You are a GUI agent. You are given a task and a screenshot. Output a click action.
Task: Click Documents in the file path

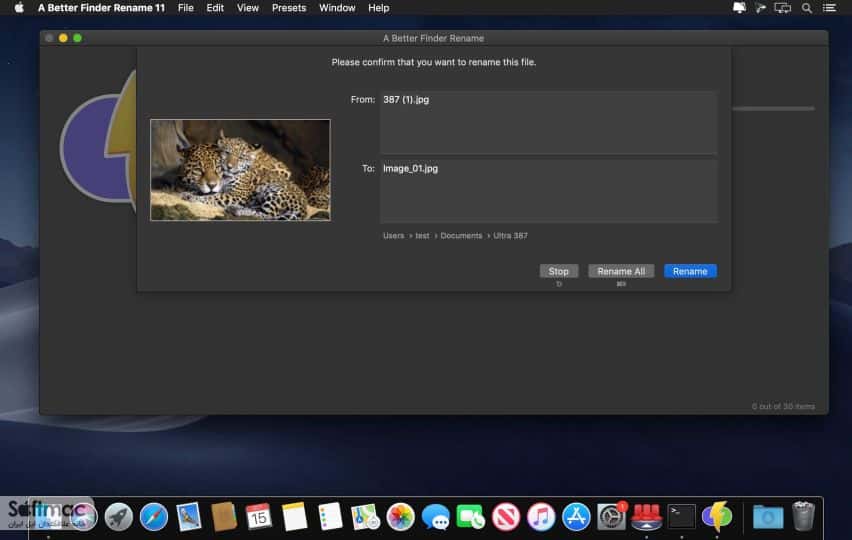461,236
